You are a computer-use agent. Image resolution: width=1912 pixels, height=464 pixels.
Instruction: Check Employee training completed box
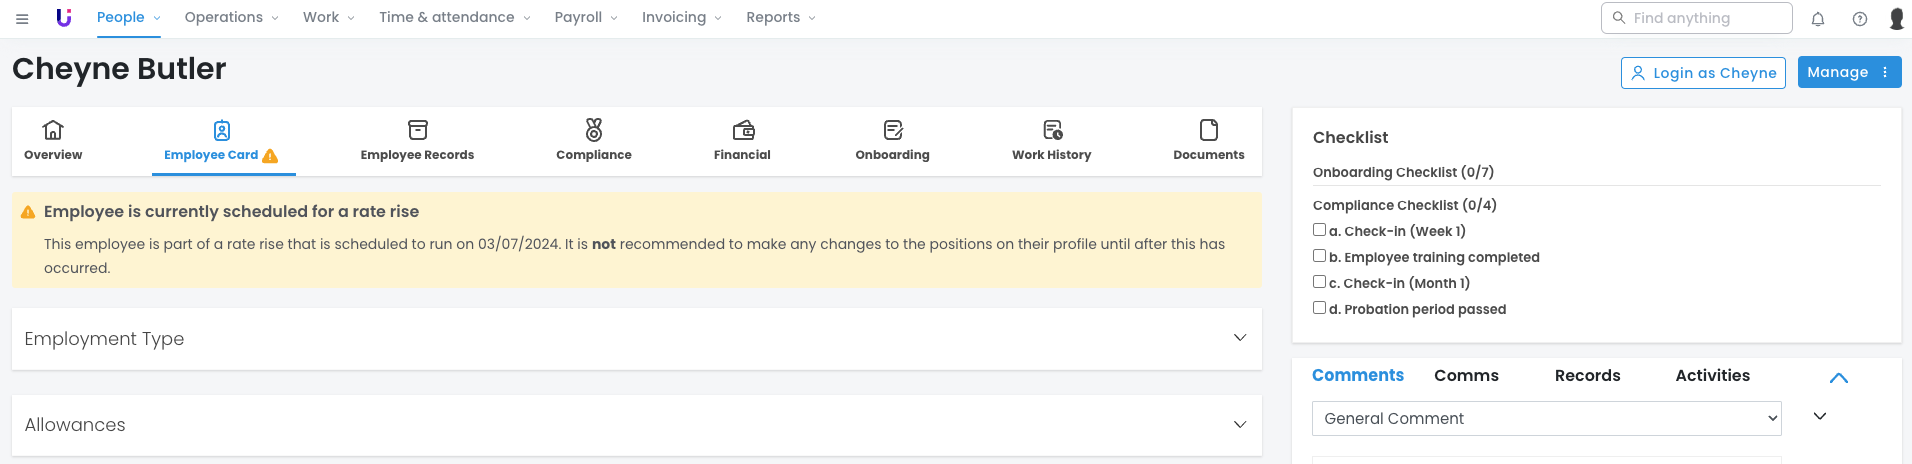pyautogui.click(x=1319, y=256)
